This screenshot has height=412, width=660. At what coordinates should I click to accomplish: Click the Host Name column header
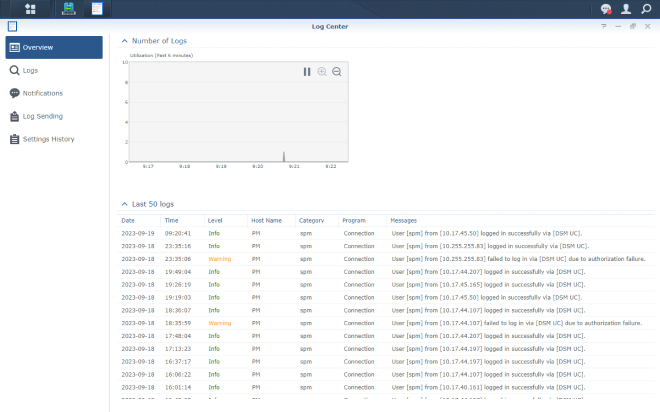[266, 220]
